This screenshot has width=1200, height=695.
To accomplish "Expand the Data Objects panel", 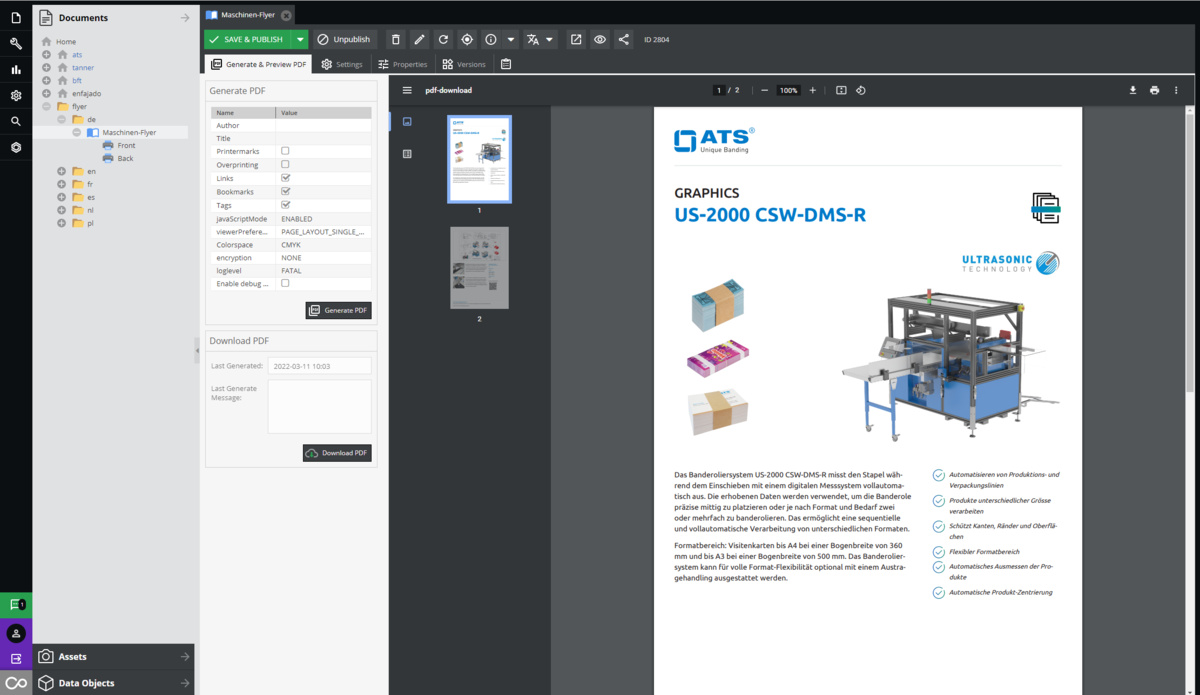I will tap(113, 683).
